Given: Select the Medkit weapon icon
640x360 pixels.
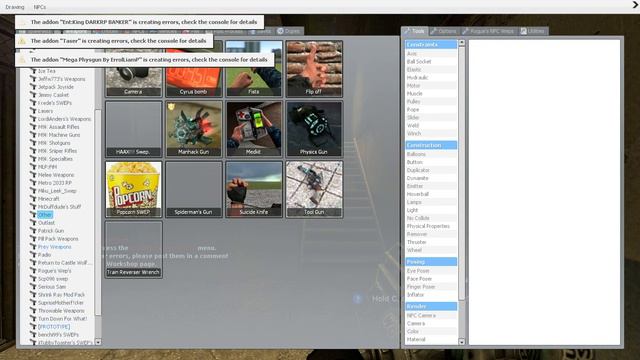Looking at the screenshot, I should point(254,129).
